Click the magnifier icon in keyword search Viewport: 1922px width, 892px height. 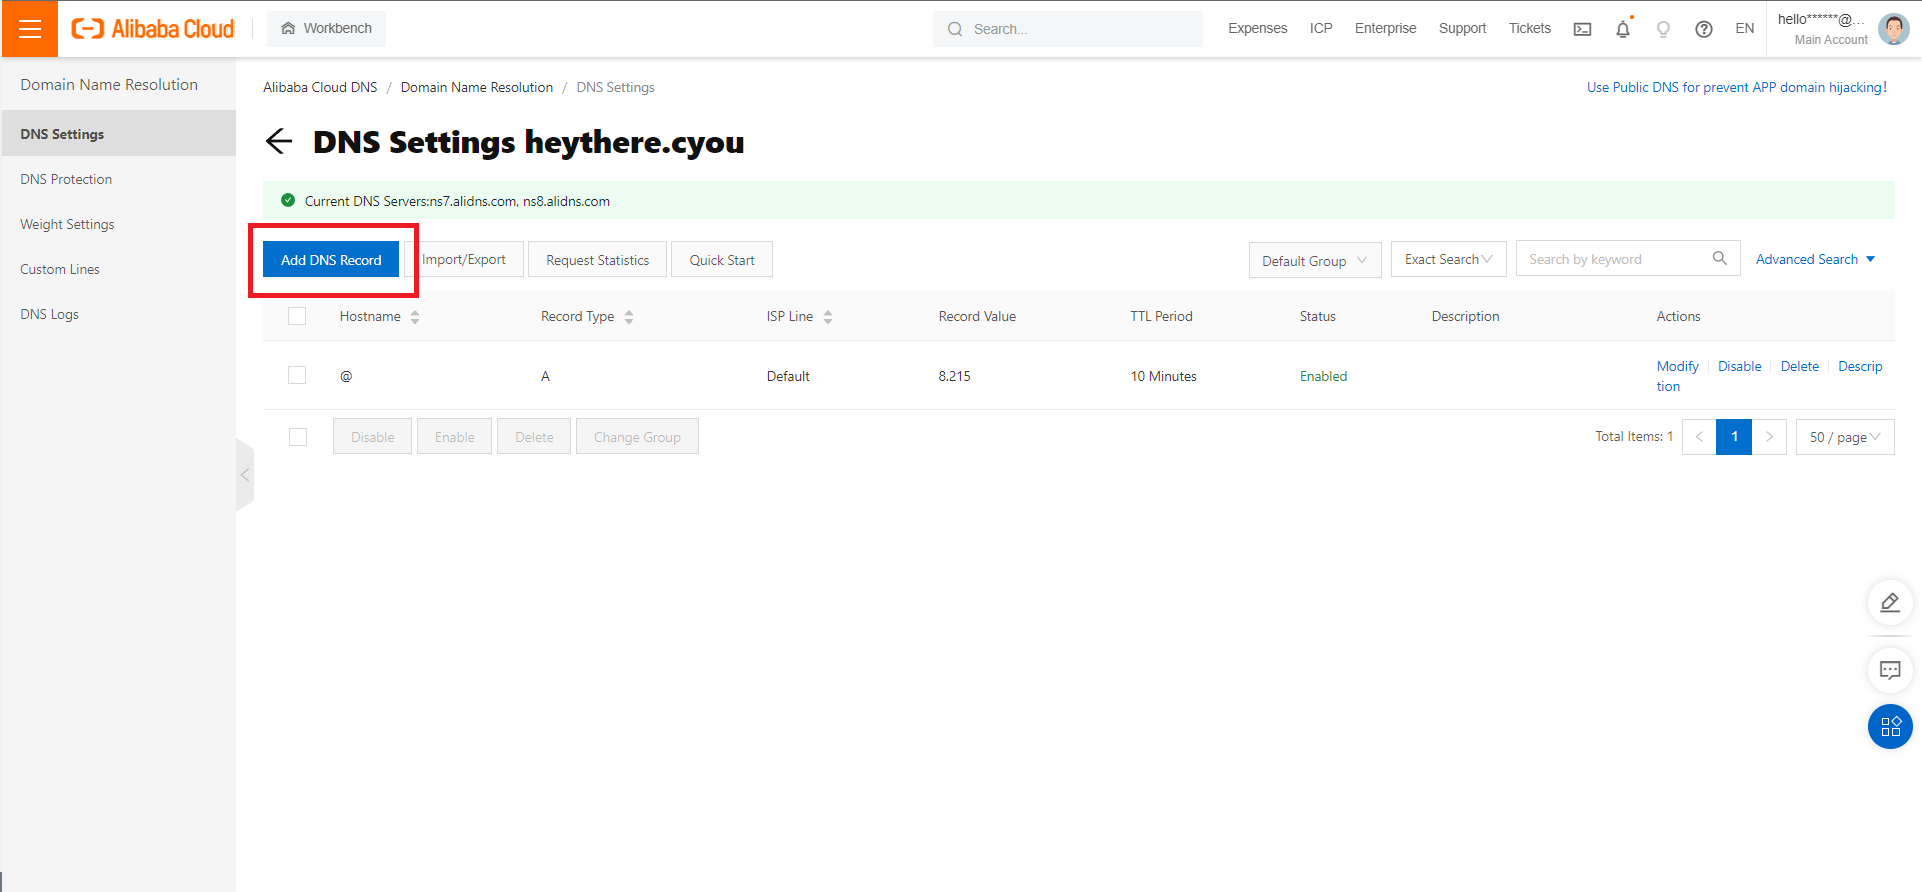tap(1720, 258)
